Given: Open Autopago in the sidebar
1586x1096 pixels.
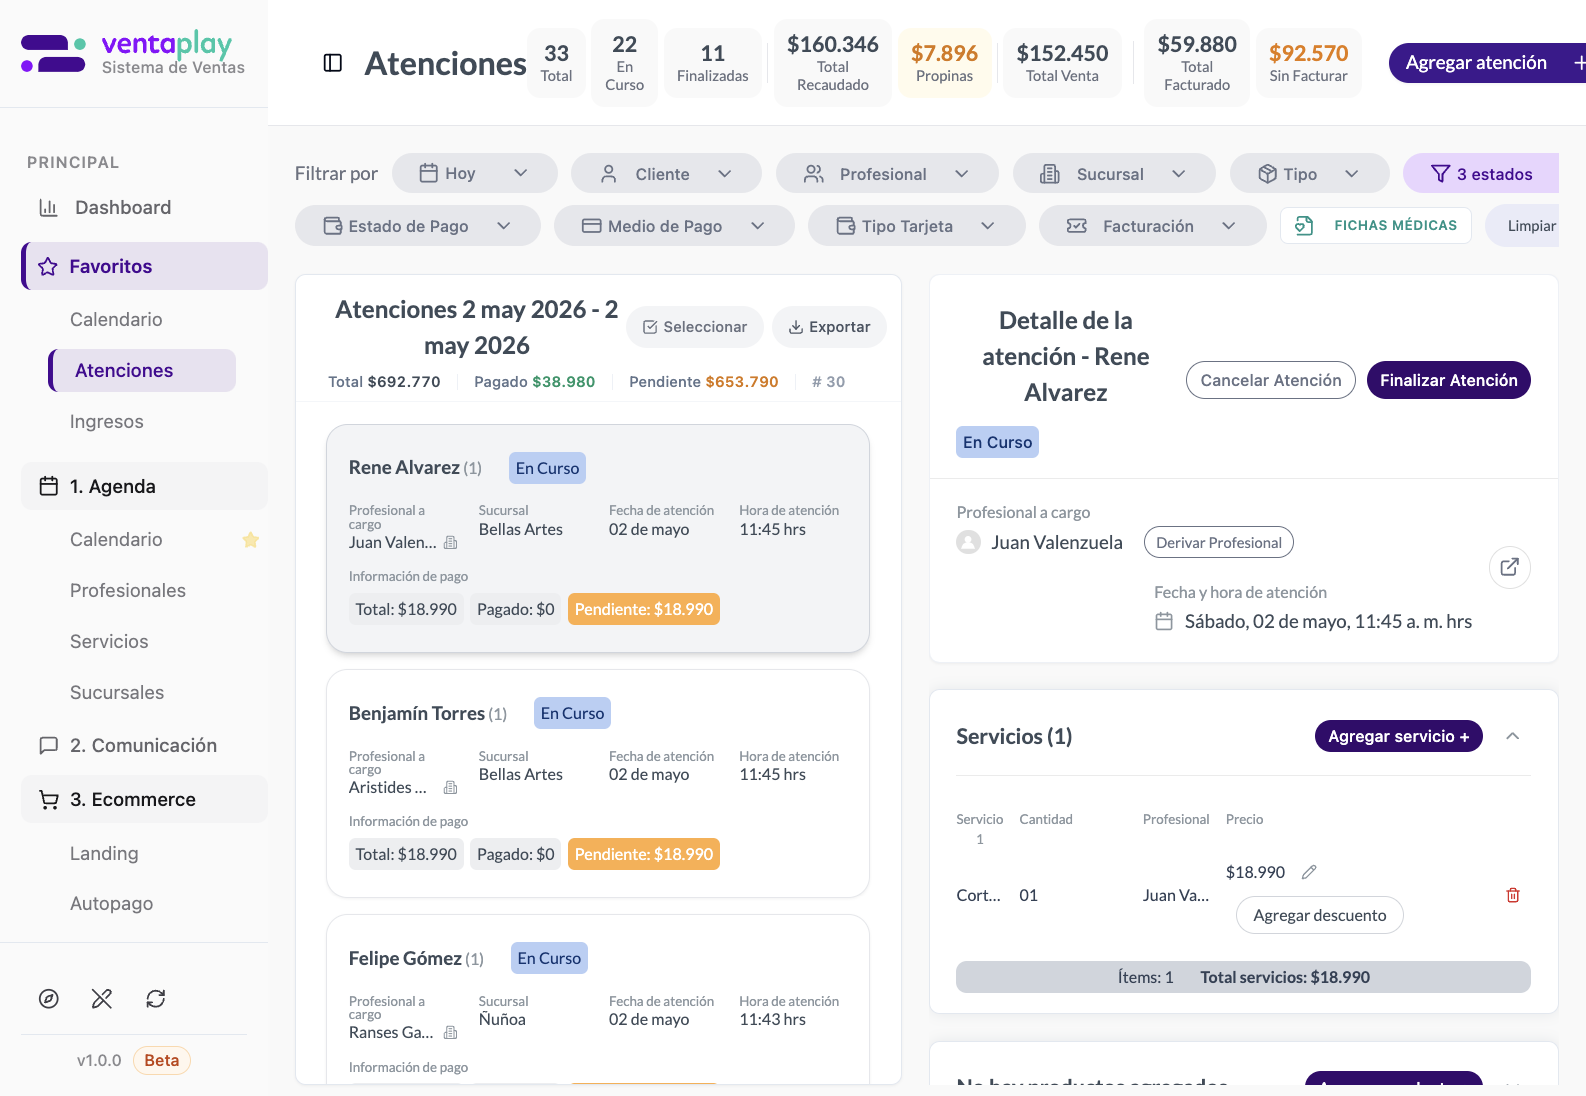Looking at the screenshot, I should pyautogui.click(x=112, y=903).
